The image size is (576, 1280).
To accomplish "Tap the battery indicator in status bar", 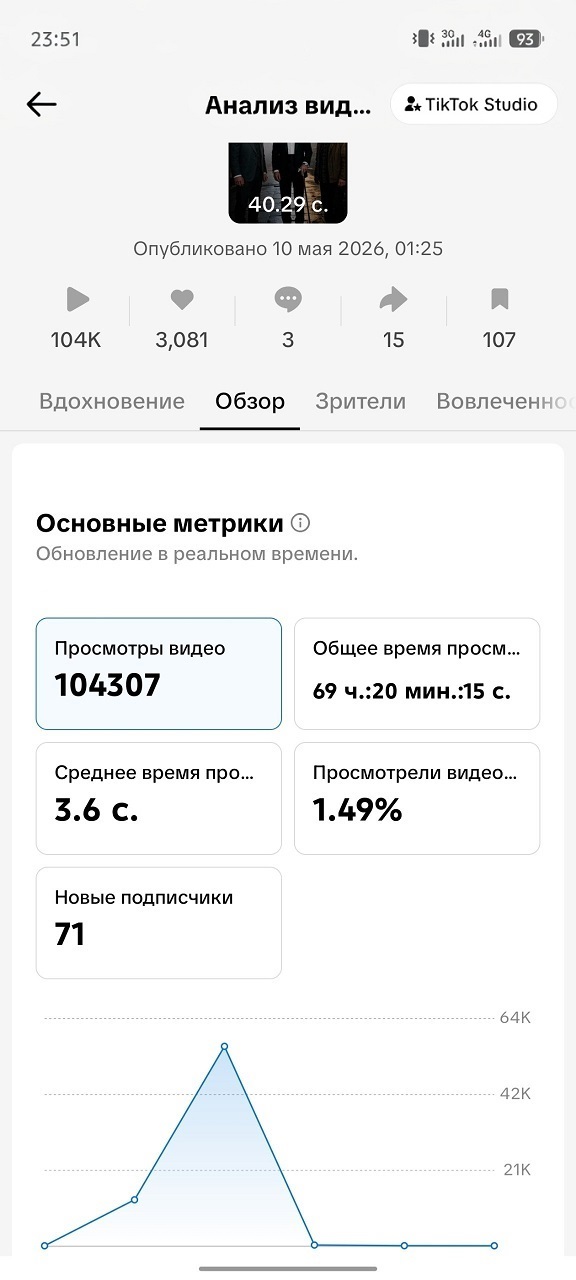I will coord(525,39).
